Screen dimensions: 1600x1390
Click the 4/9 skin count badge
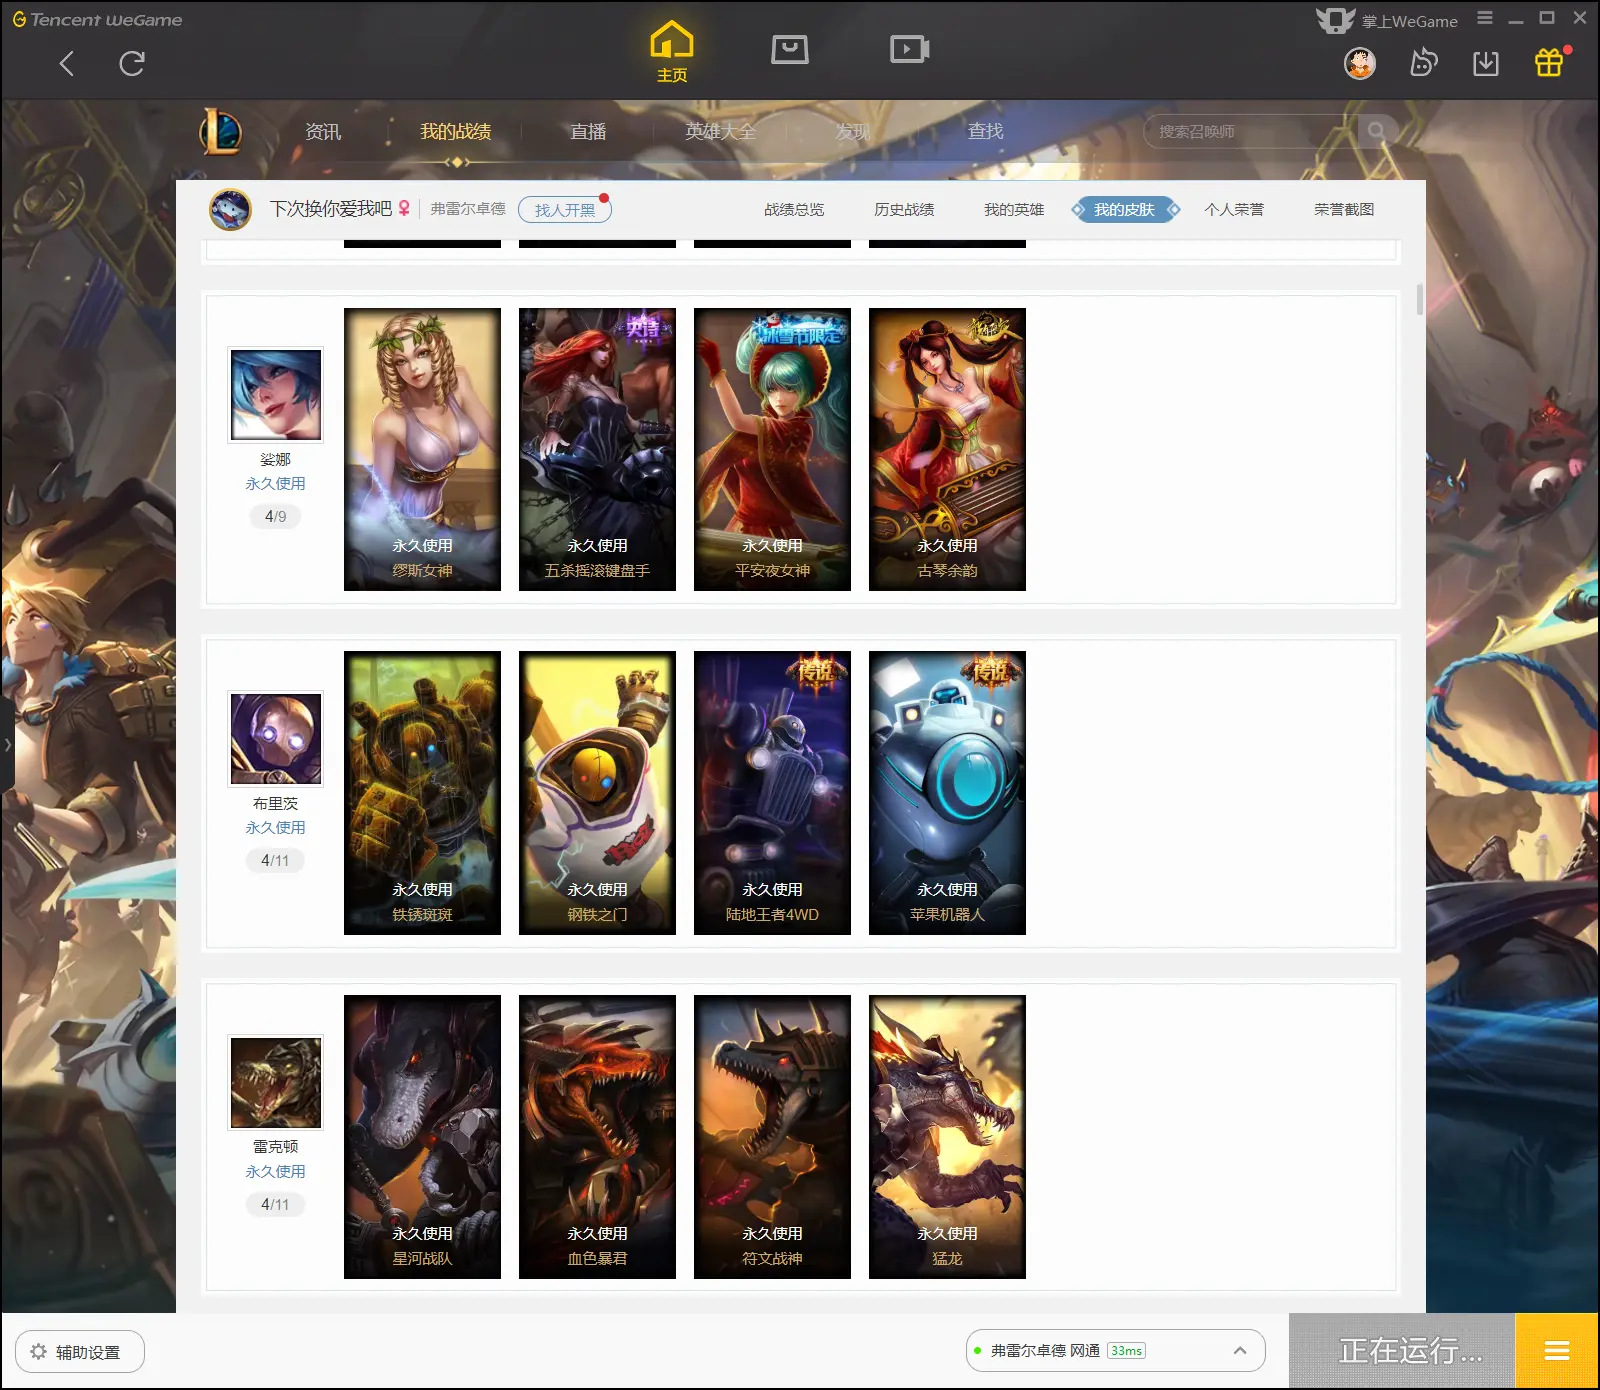point(275,516)
